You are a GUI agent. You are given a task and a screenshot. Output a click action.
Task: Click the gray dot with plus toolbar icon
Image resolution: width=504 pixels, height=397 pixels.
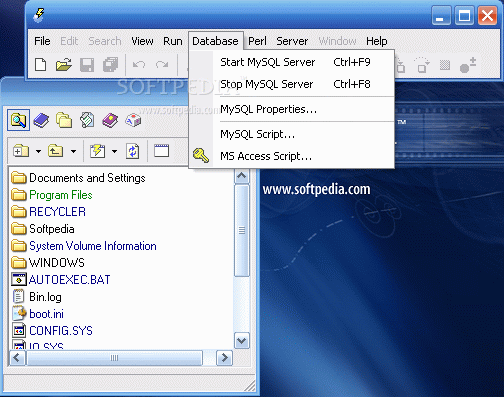coord(468,65)
